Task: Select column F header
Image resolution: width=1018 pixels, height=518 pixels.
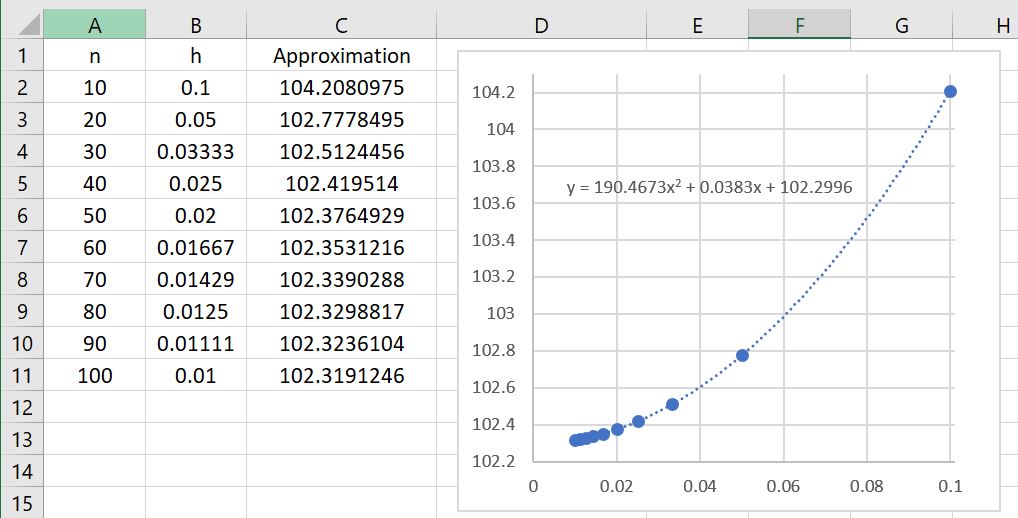Action: [x=799, y=26]
